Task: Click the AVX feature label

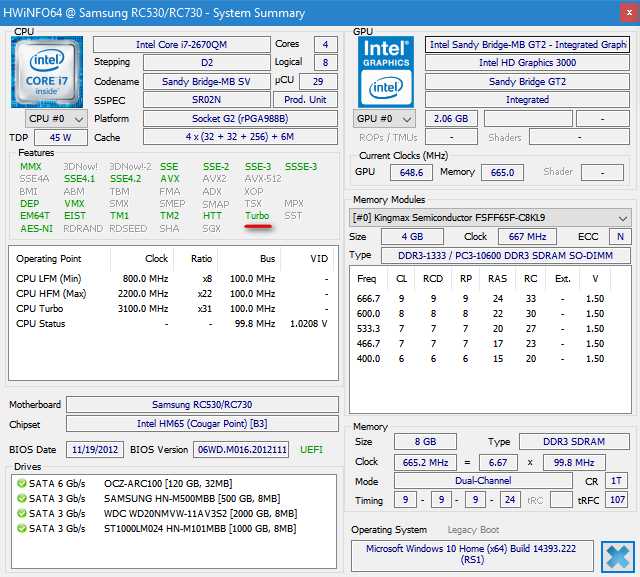Action: click(170, 179)
